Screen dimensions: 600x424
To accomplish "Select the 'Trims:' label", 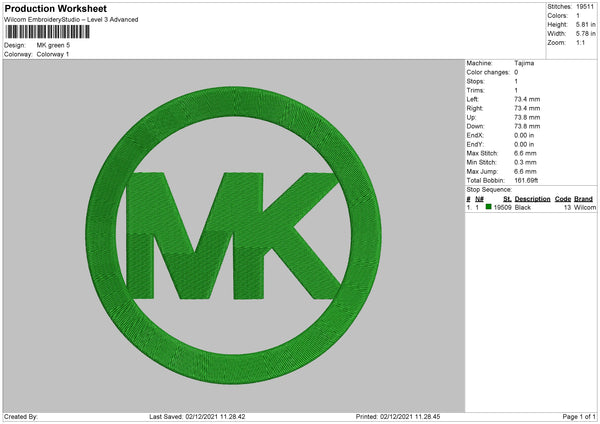I will click(475, 90).
